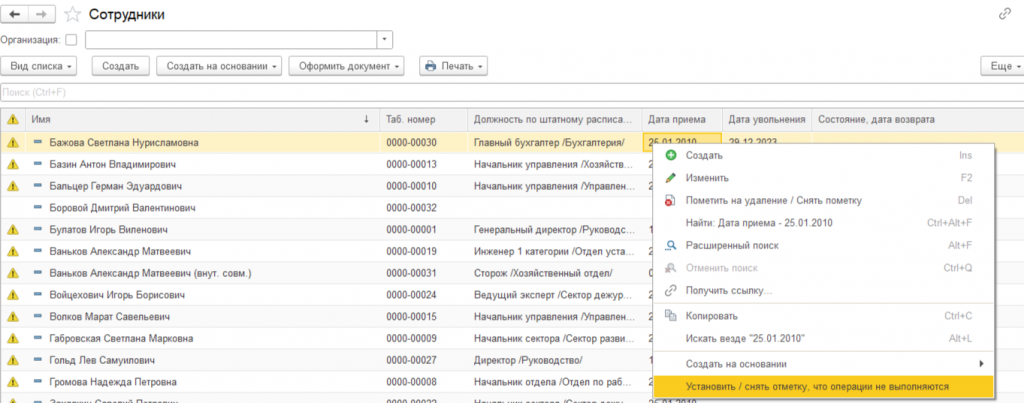Click the cell Сторож /Хозяйственный отдел/
This screenshot has width=1024, height=403.
(543, 273)
